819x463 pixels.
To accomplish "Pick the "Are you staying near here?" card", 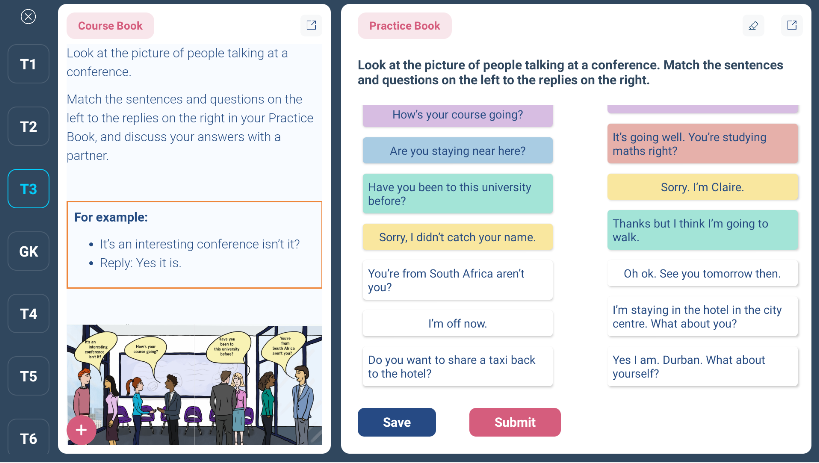I will tap(458, 151).
